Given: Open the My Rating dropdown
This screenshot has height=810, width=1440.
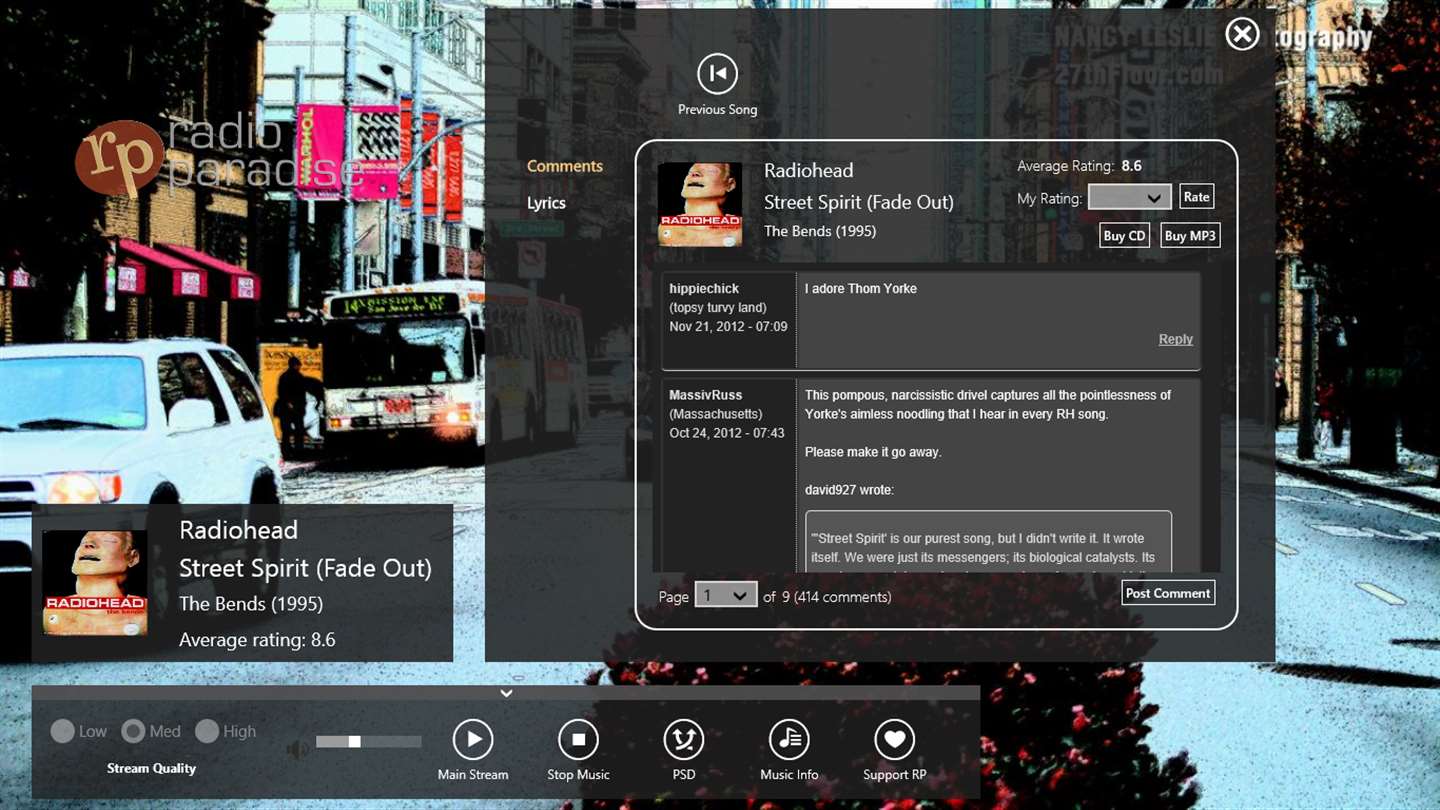Looking at the screenshot, I should tap(1130, 197).
